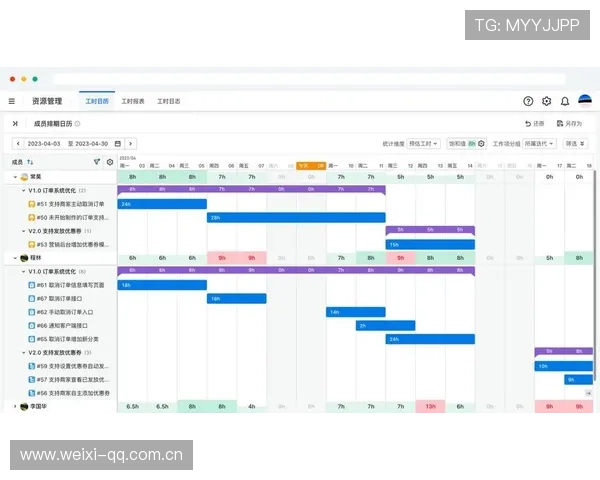Viewport: 600px width, 480px height.
Task: Open the user avatar menu
Action: coord(585,101)
